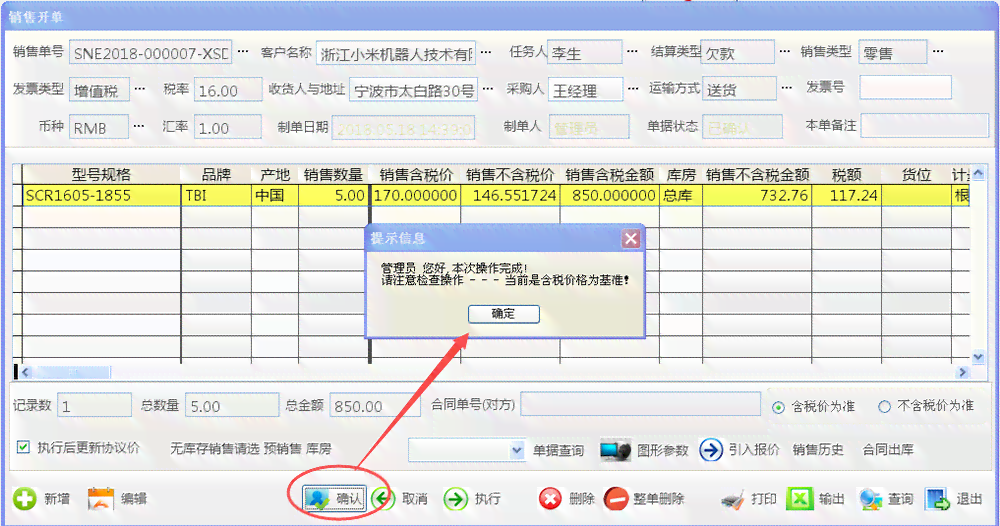Click the 任务人 field showing 李生
Viewport: 1000px width, 526px height.
585,52
